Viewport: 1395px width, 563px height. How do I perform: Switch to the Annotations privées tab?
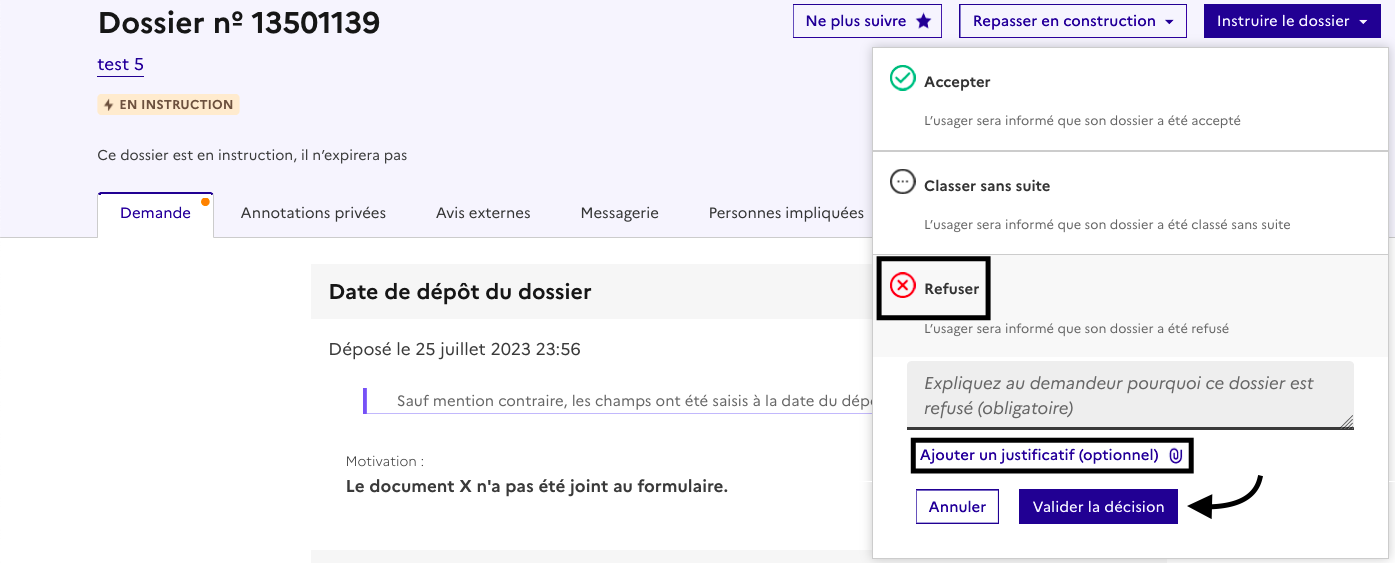point(313,213)
